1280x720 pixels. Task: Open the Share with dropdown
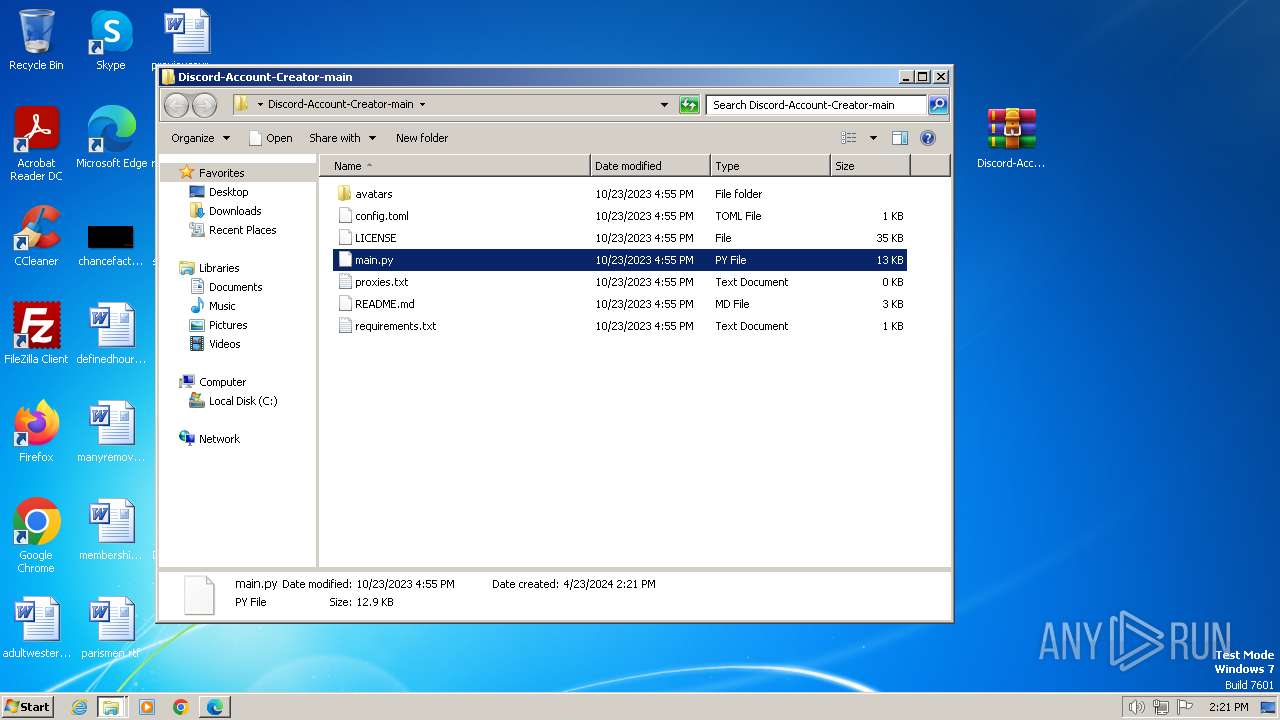click(342, 138)
